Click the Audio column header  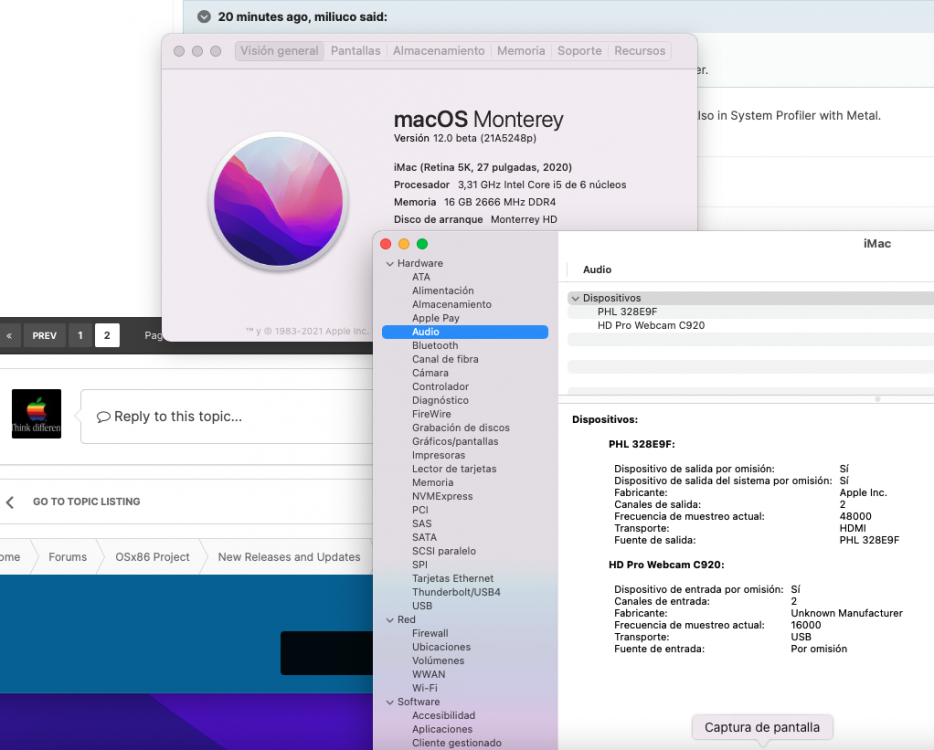[x=597, y=270]
